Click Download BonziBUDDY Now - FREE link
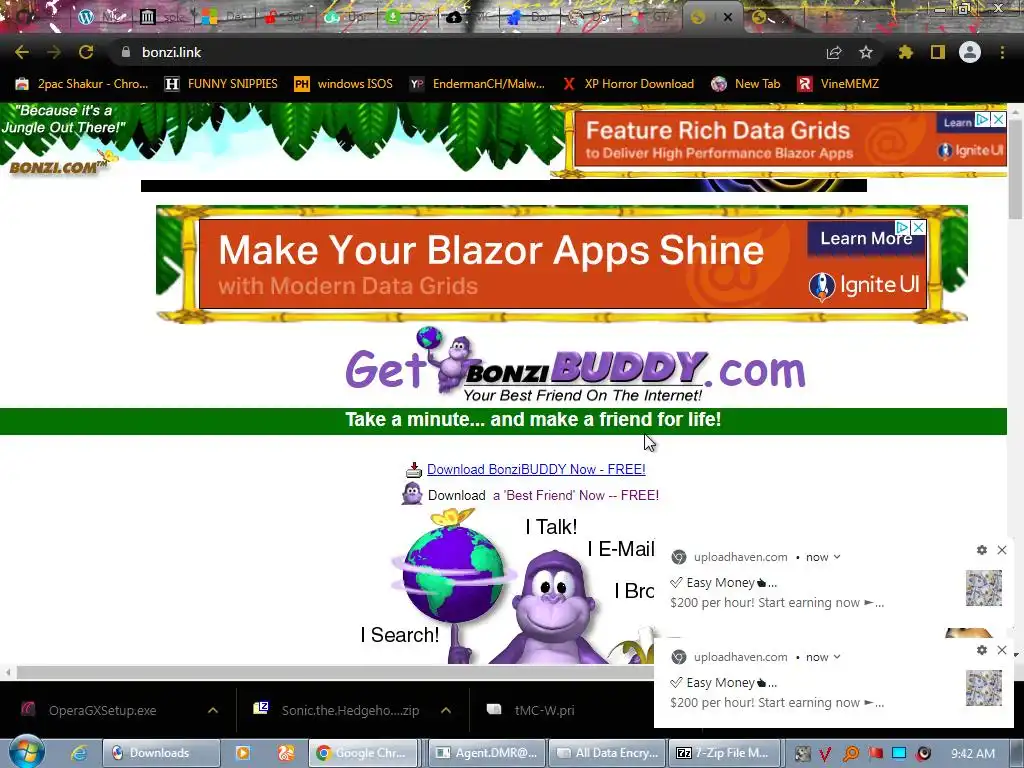 click(536, 470)
